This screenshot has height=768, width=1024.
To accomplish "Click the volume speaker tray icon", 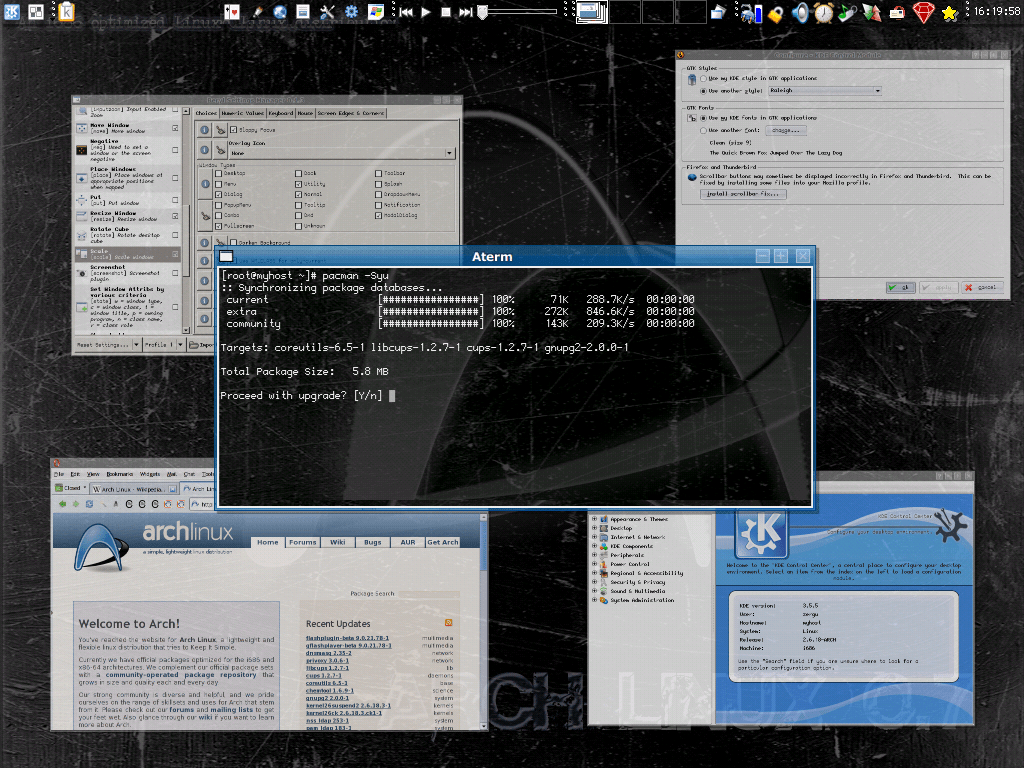I will tap(800, 12).
